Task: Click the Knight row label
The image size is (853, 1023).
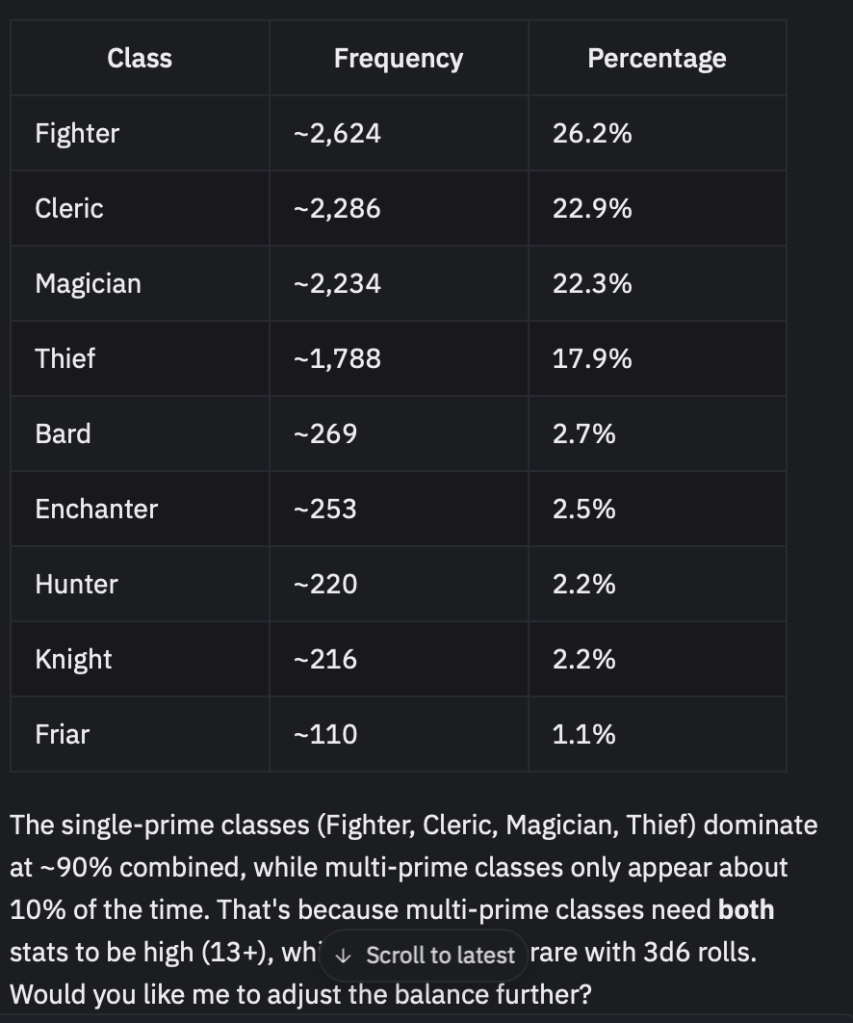Action: pyautogui.click(x=73, y=659)
